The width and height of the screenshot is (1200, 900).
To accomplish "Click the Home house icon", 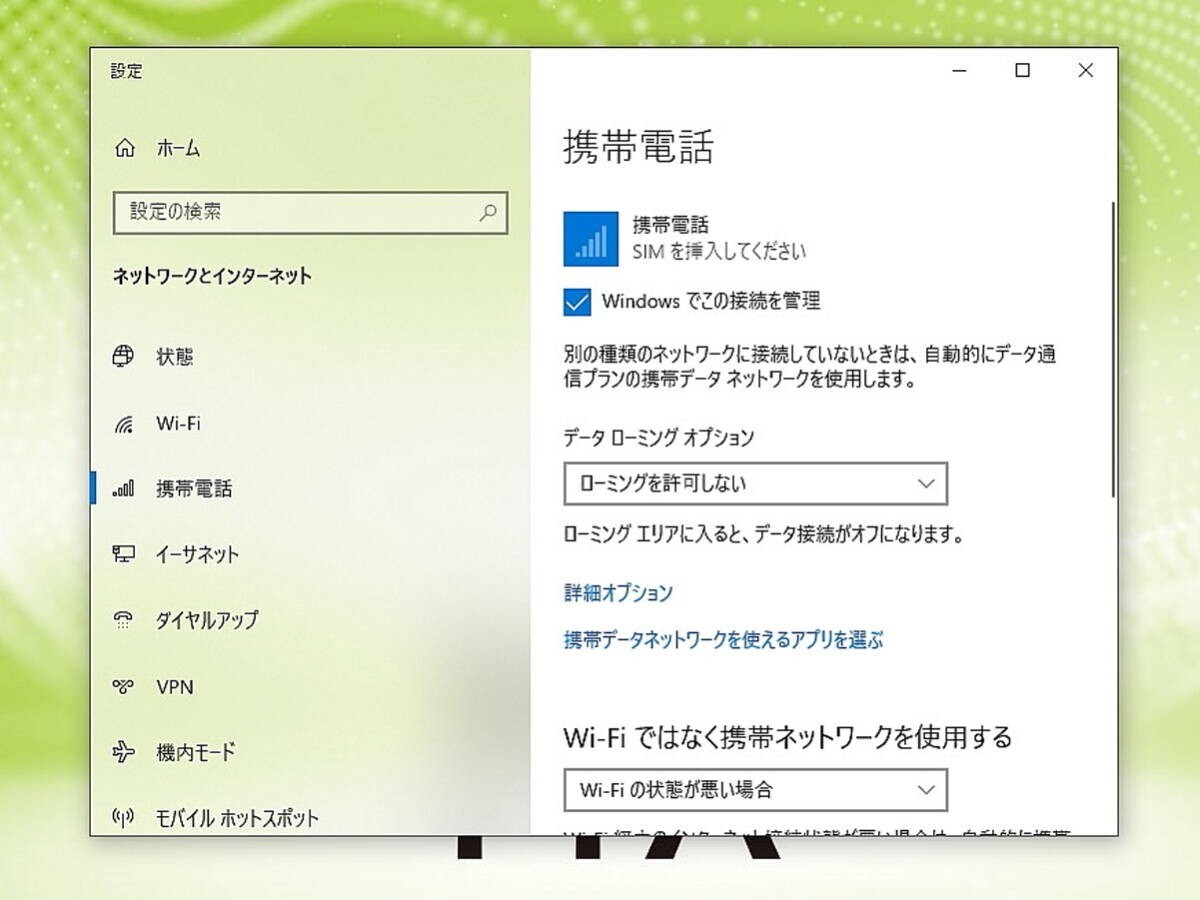I will (125, 148).
